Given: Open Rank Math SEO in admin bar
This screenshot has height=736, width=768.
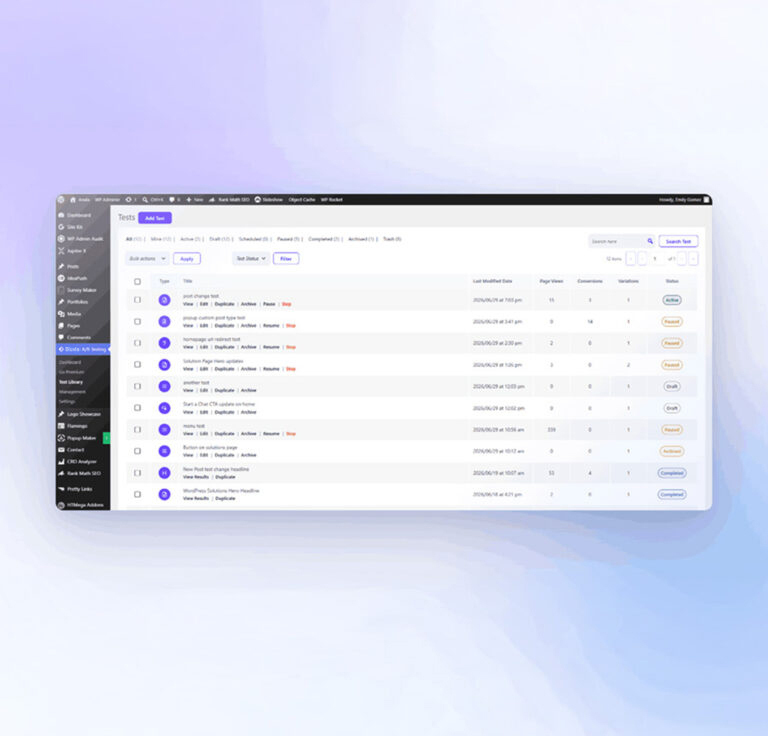Looking at the screenshot, I should click(x=229, y=200).
